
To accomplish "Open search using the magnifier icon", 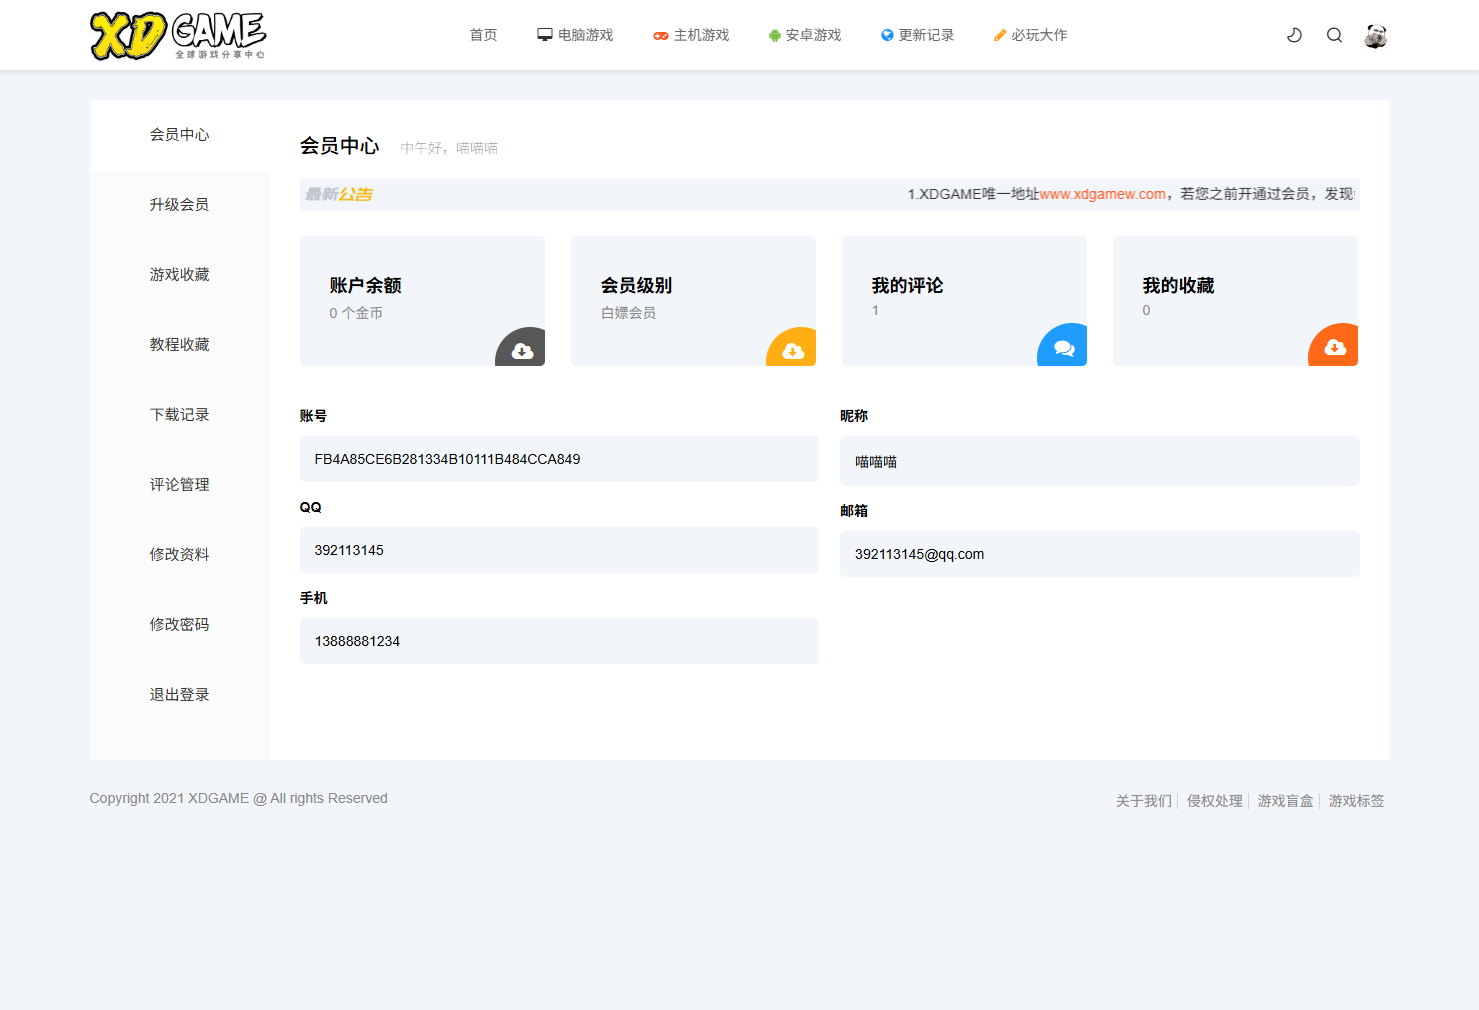I will 1334,35.
